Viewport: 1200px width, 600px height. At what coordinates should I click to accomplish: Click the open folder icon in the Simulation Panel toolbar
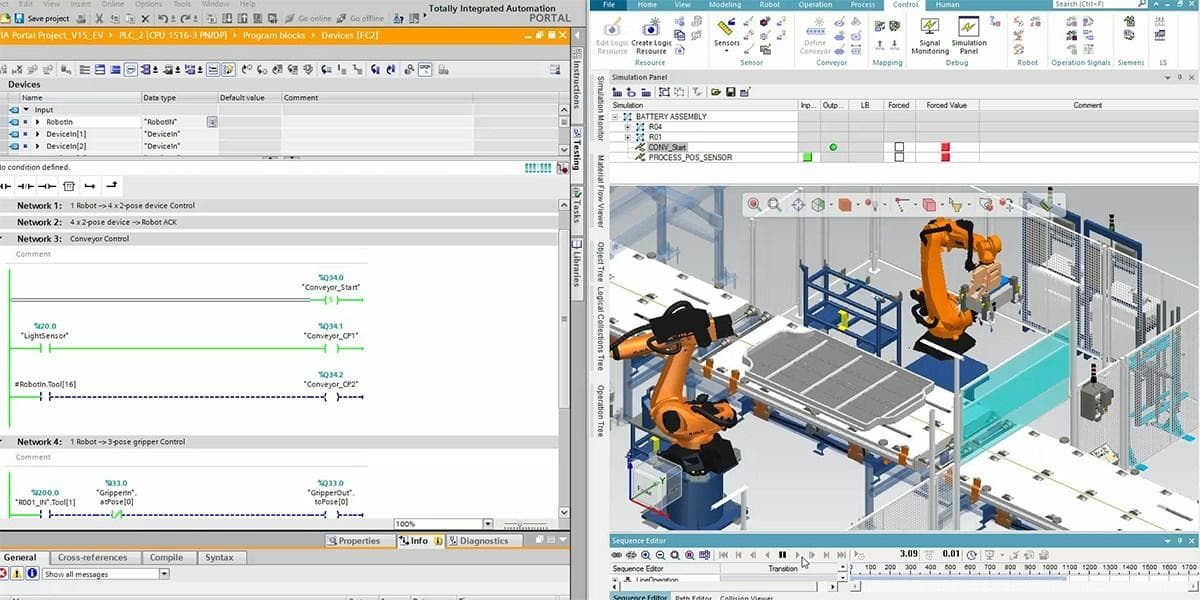716,92
